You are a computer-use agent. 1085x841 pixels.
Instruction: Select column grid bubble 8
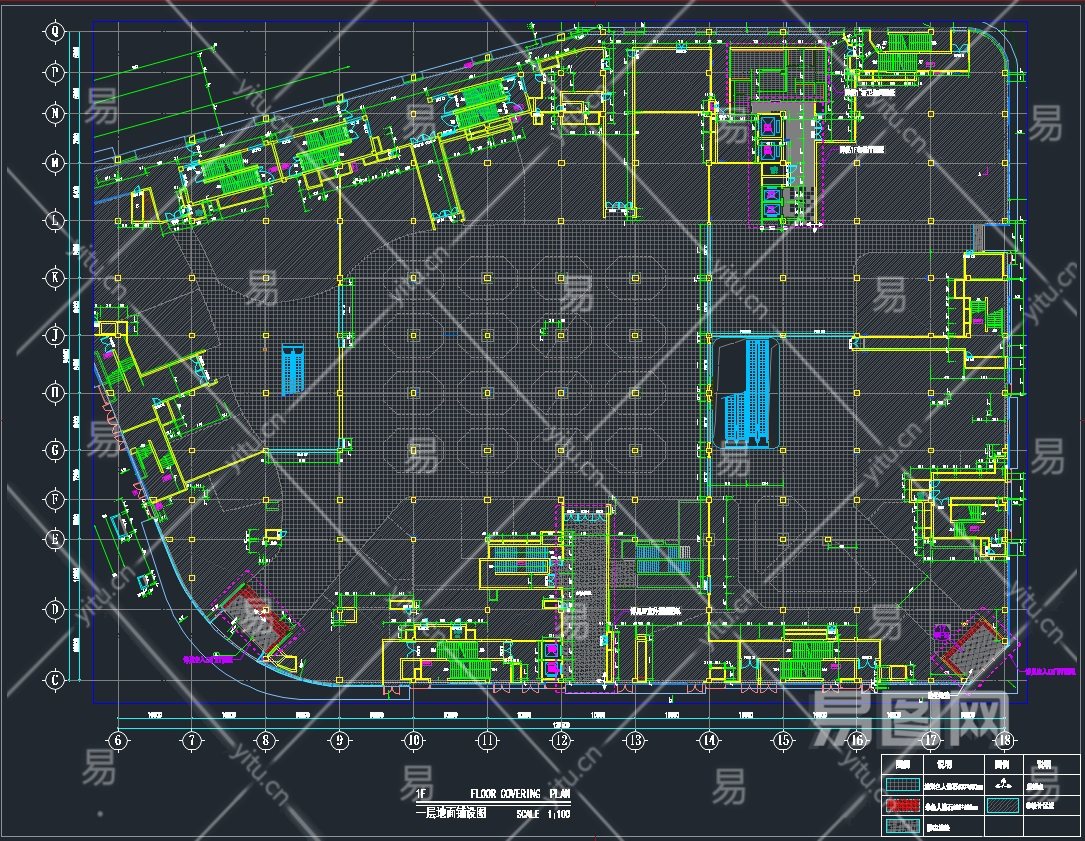point(266,741)
